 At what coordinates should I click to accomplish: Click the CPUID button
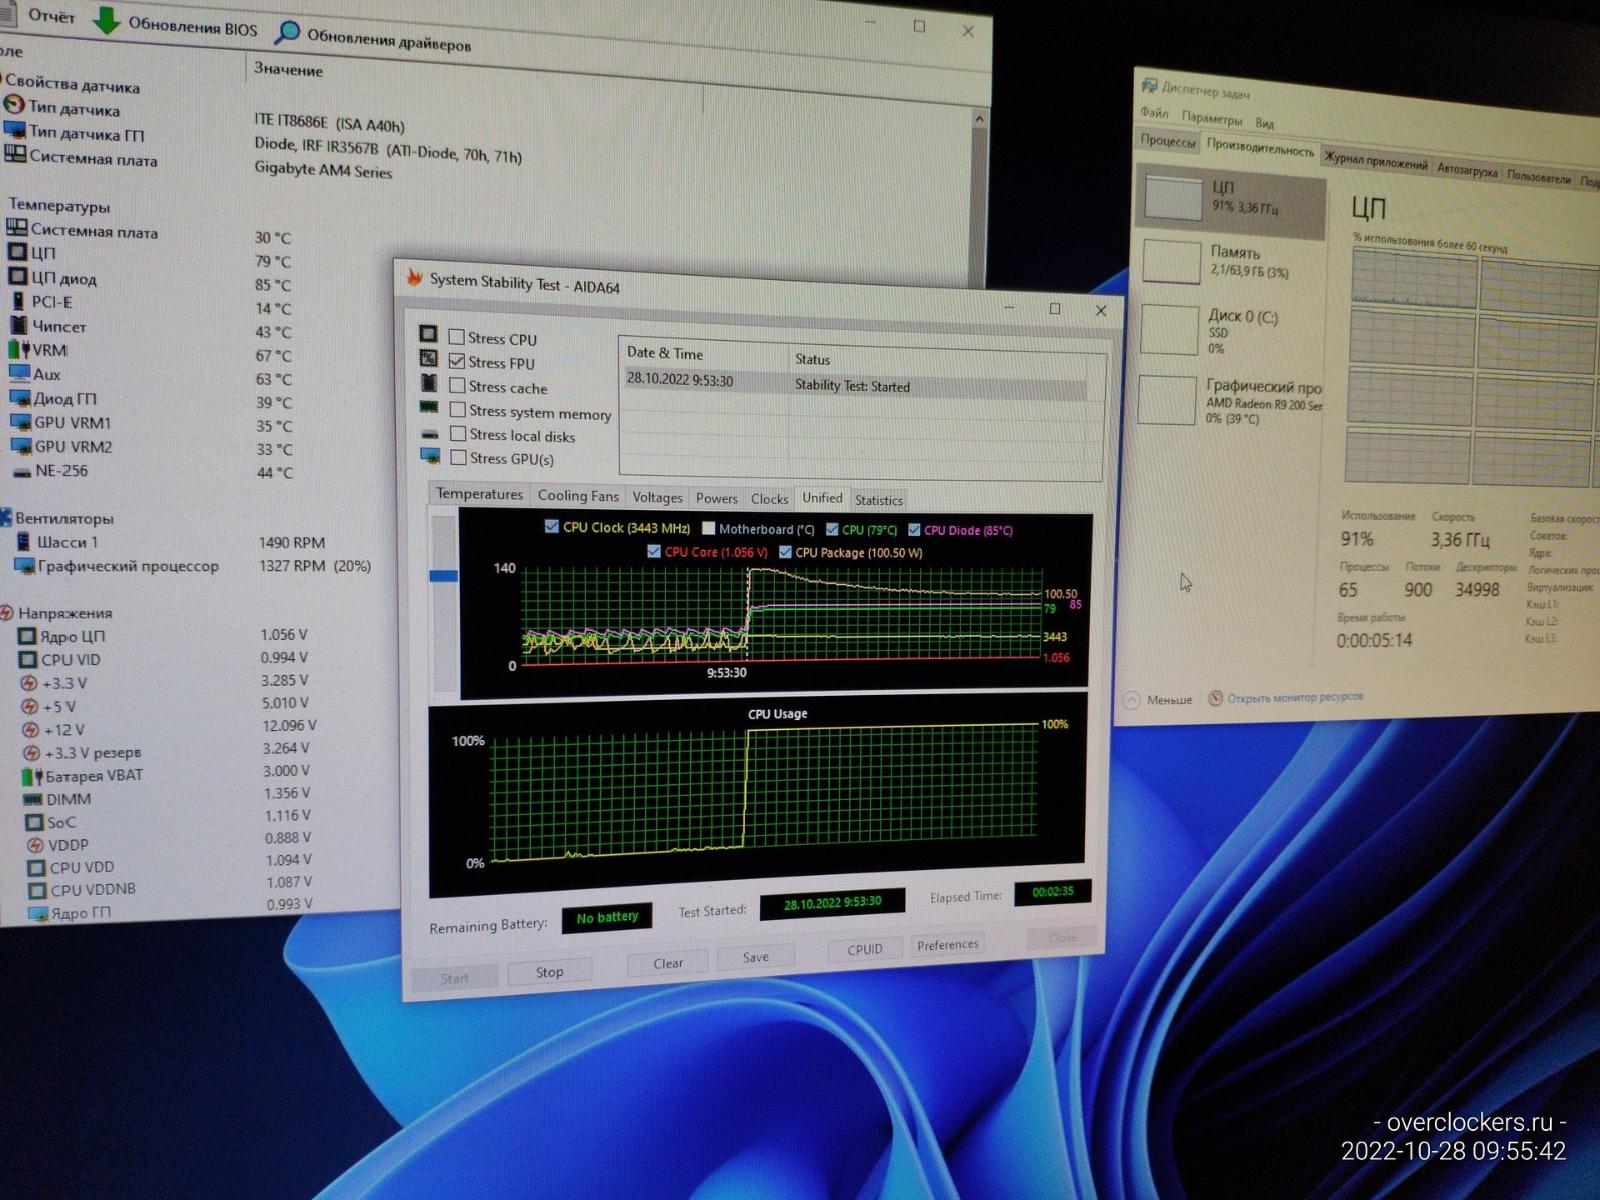(865, 949)
